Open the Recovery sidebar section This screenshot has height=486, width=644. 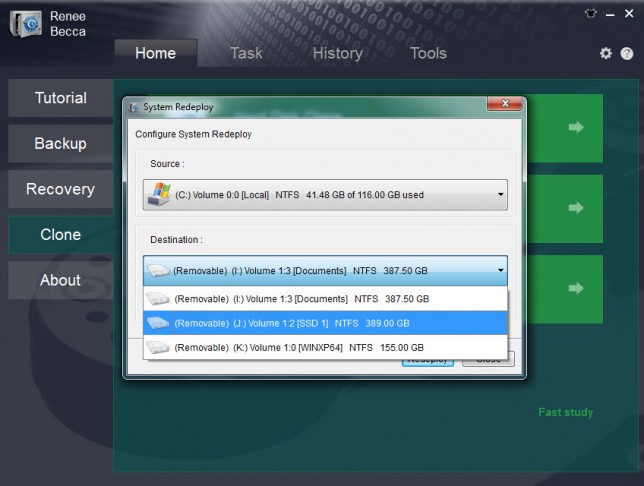coord(60,189)
